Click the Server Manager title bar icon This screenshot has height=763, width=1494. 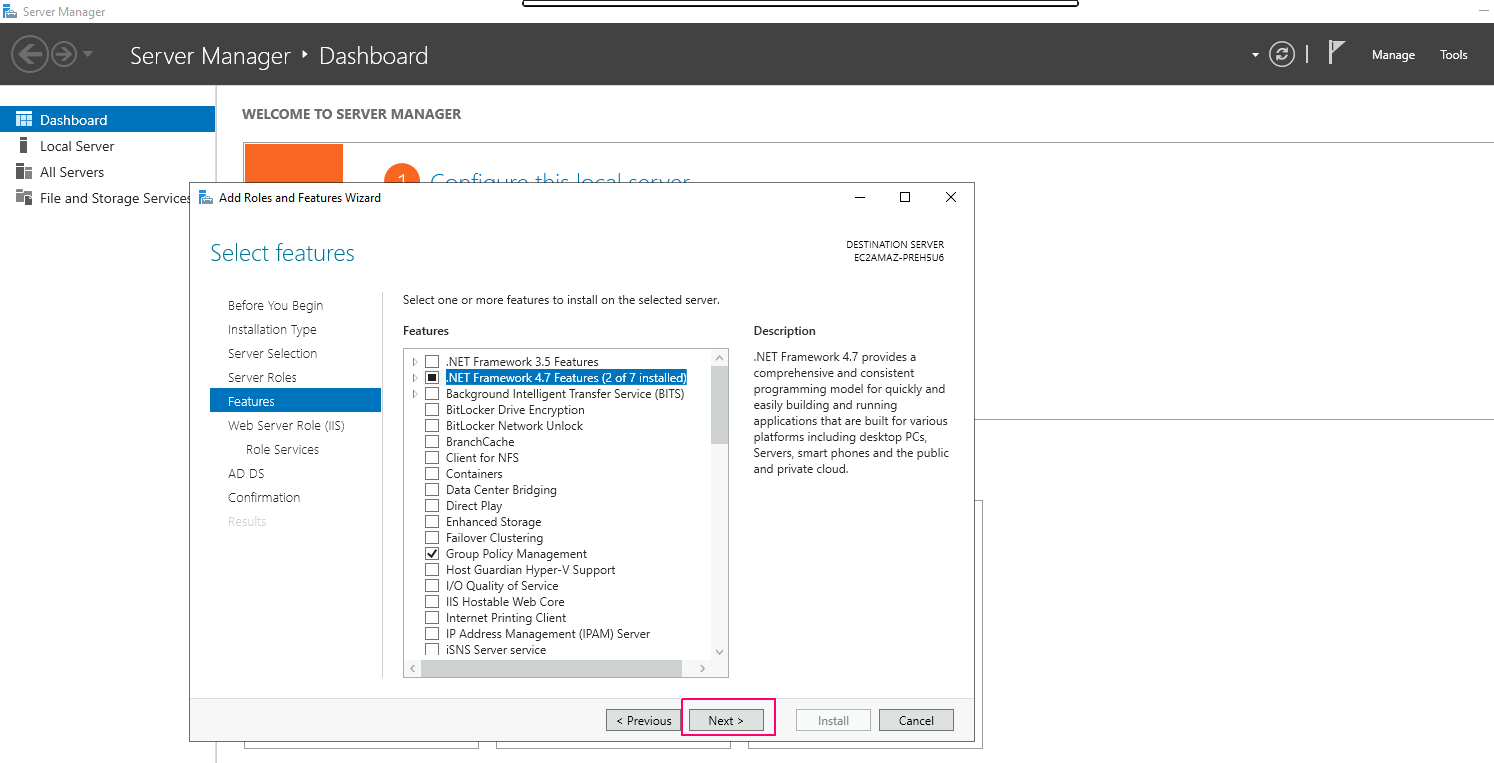tap(10, 12)
